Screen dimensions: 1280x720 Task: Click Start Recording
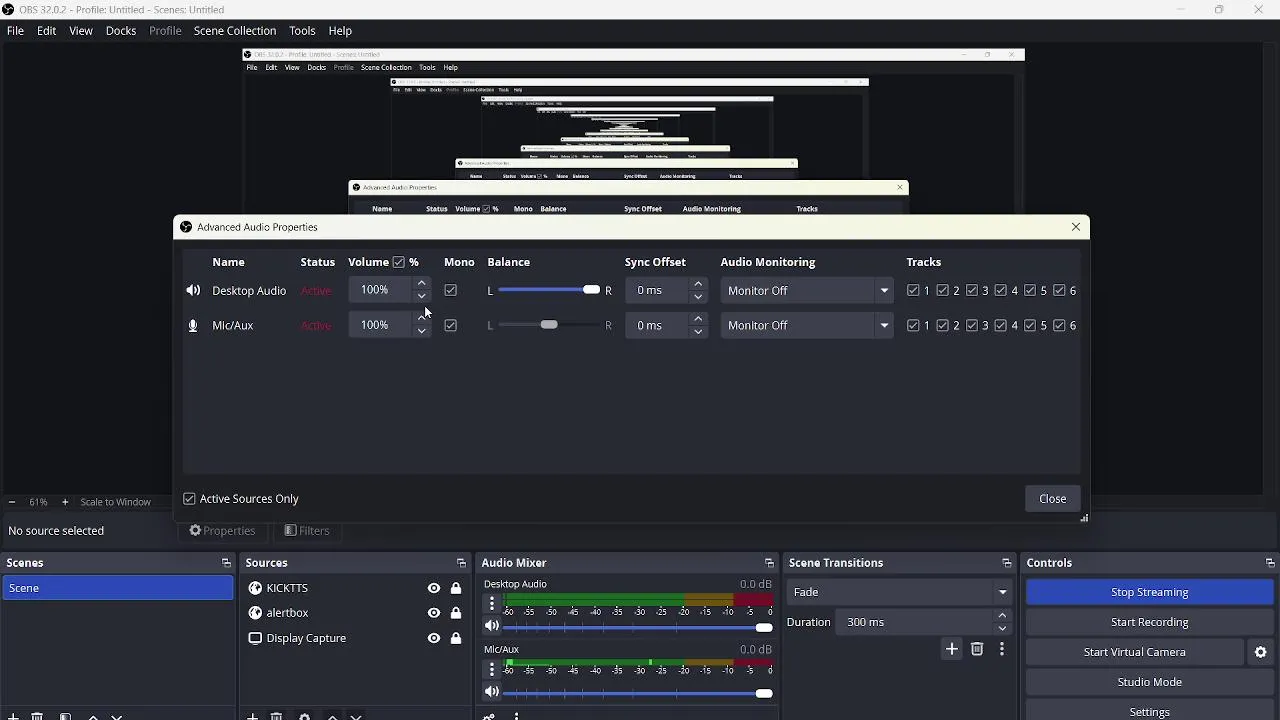coord(1149,622)
